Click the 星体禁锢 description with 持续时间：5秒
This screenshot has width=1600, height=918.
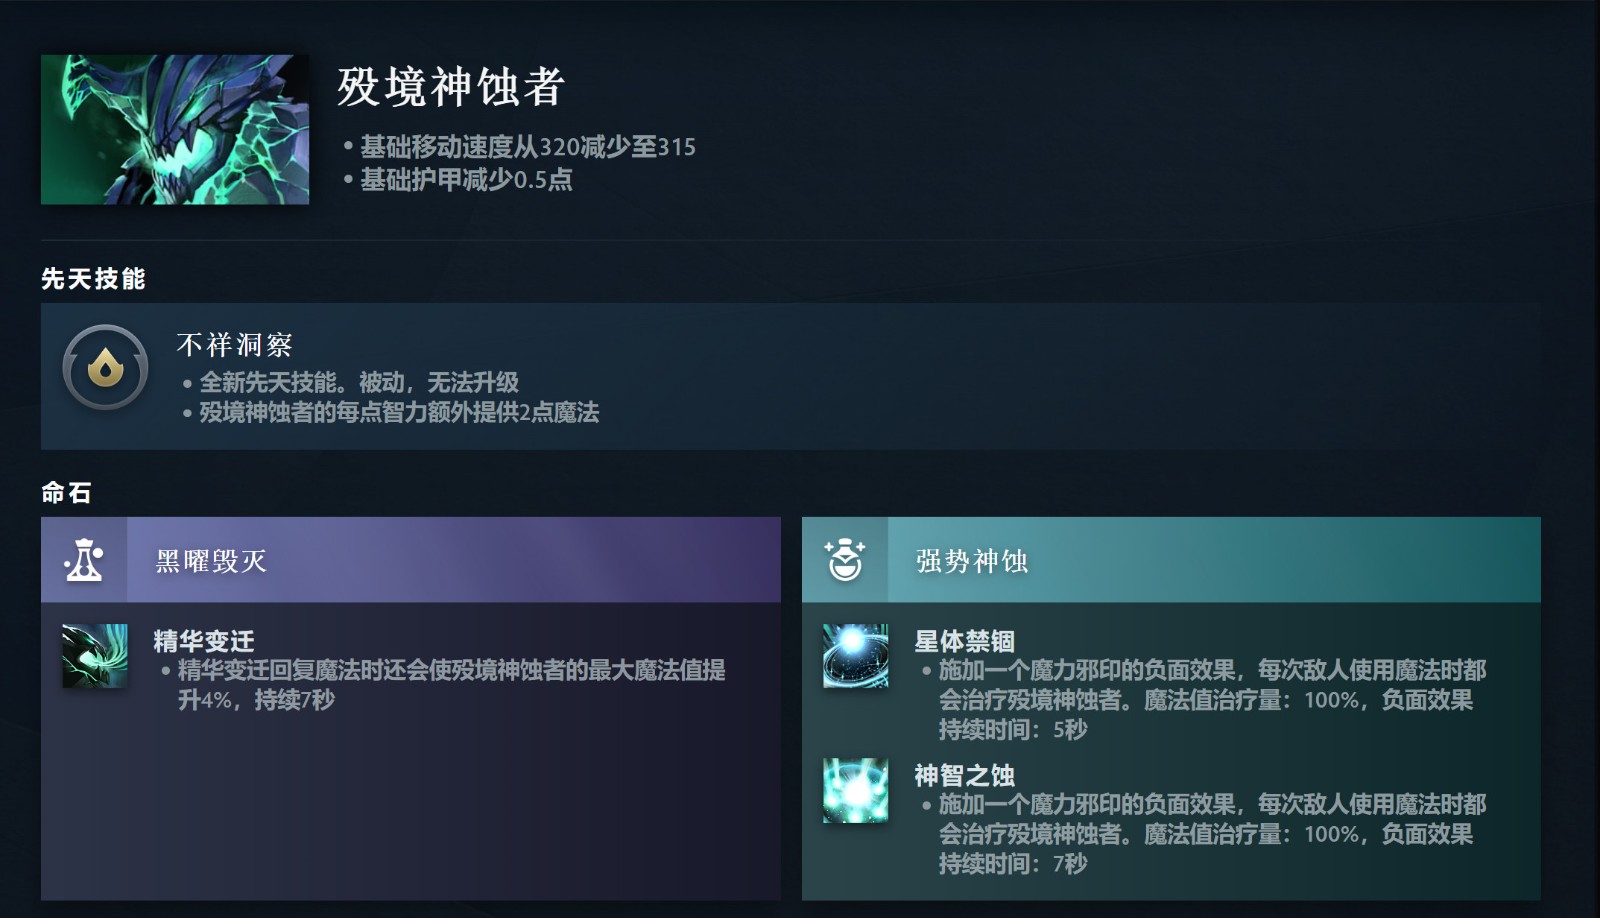coord(1212,700)
